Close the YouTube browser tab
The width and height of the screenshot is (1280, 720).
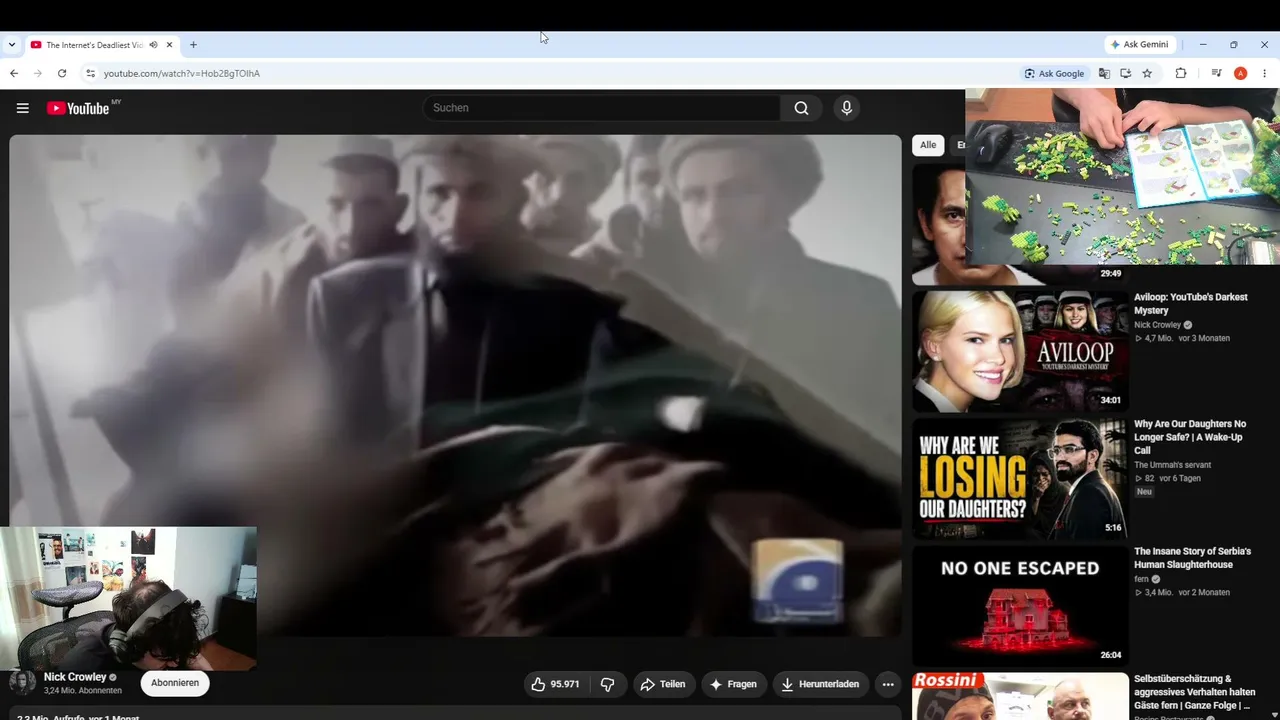coord(169,45)
